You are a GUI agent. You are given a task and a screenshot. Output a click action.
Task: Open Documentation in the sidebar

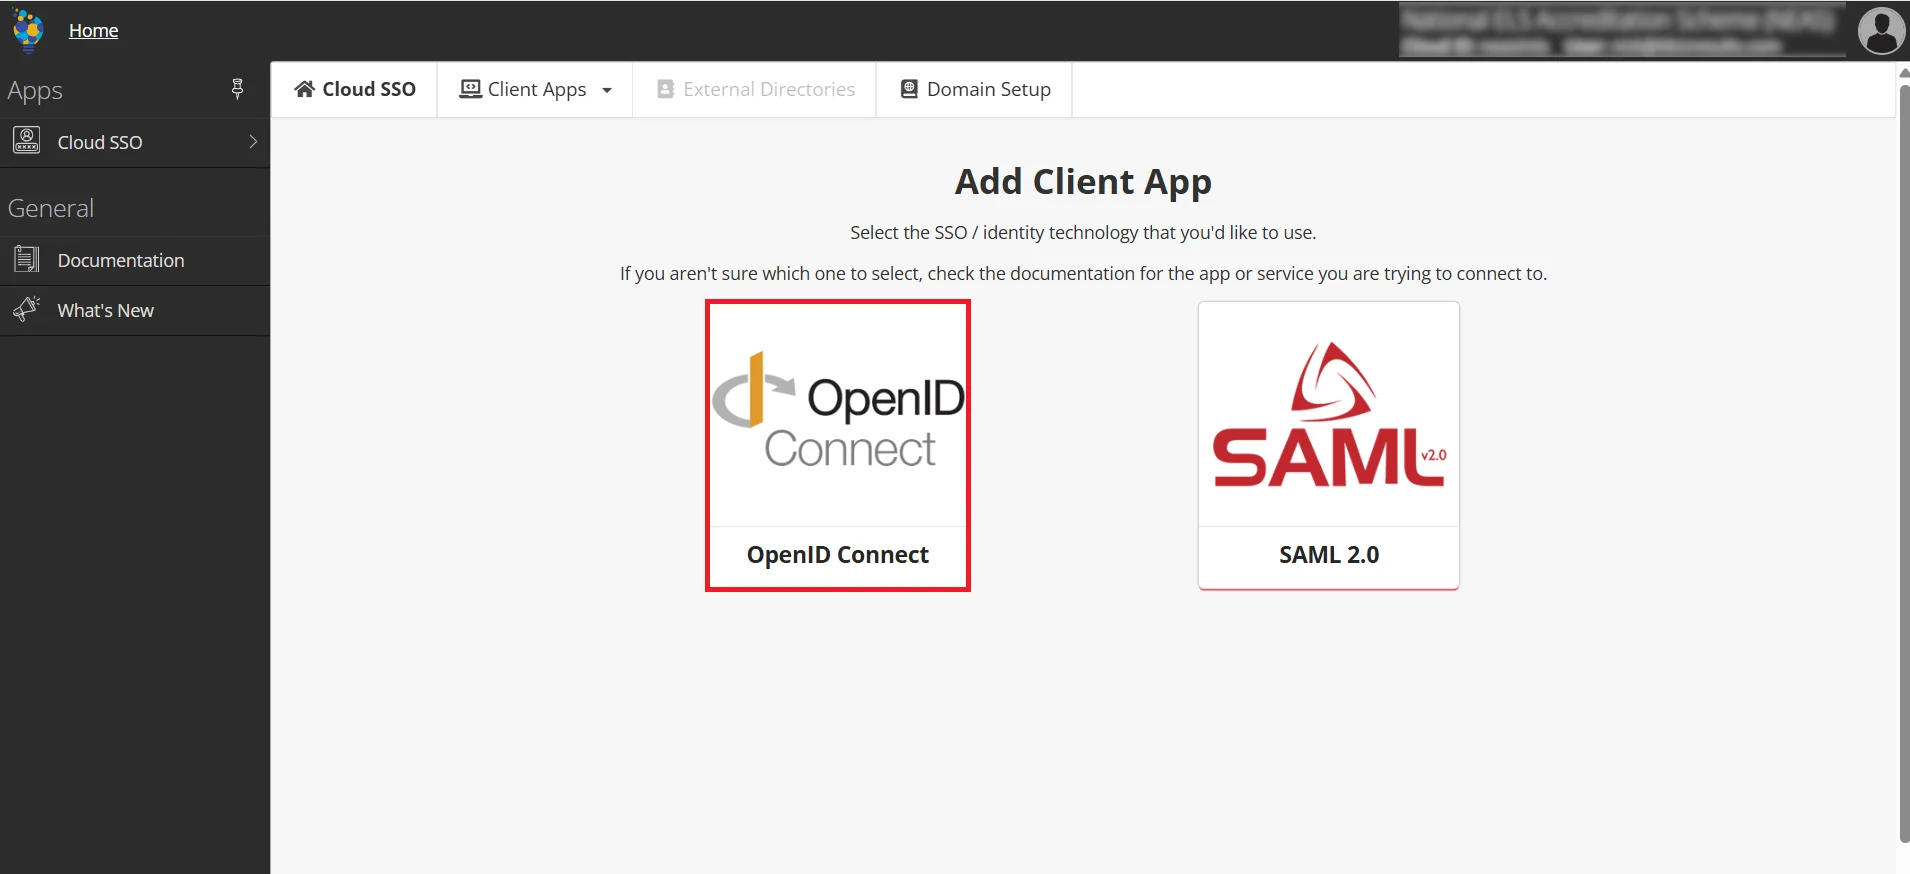click(121, 260)
